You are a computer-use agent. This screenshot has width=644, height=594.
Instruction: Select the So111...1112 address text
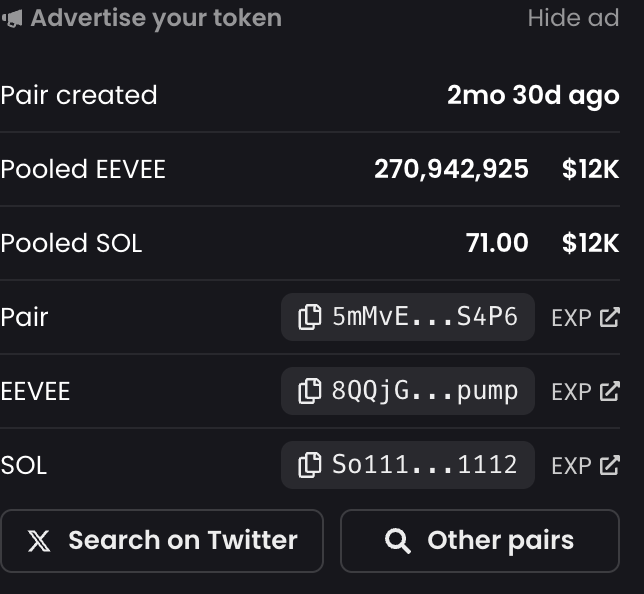pyautogui.click(x=425, y=465)
